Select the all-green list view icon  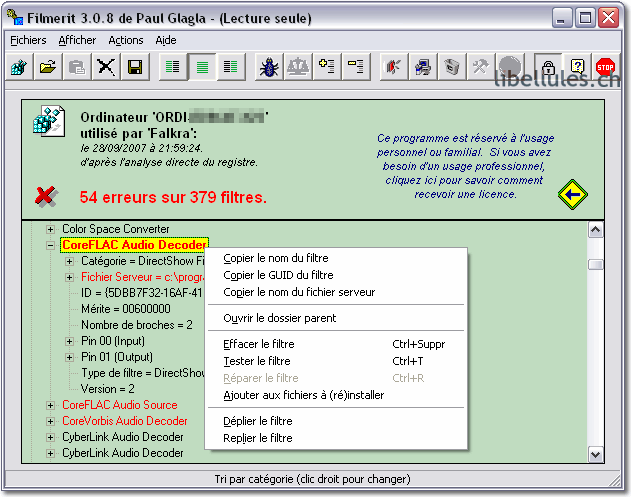click(202, 67)
